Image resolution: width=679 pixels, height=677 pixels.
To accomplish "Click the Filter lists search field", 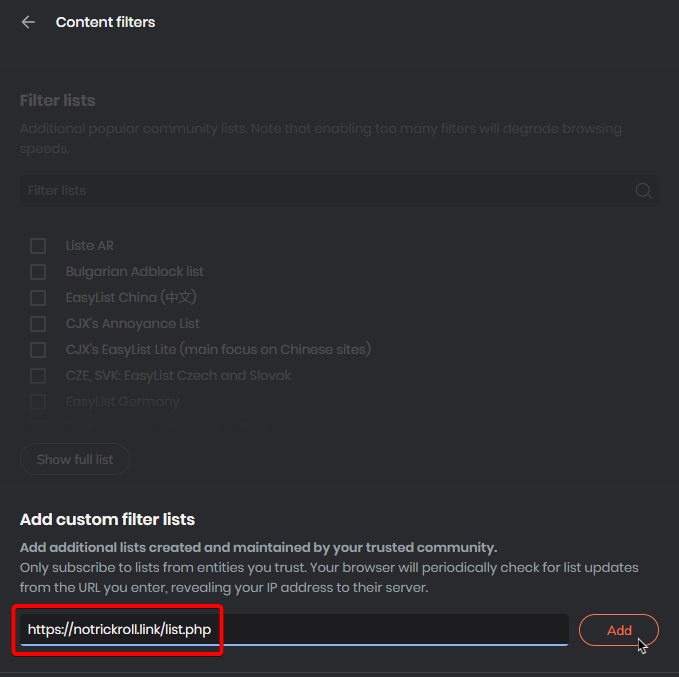I will (320, 191).
